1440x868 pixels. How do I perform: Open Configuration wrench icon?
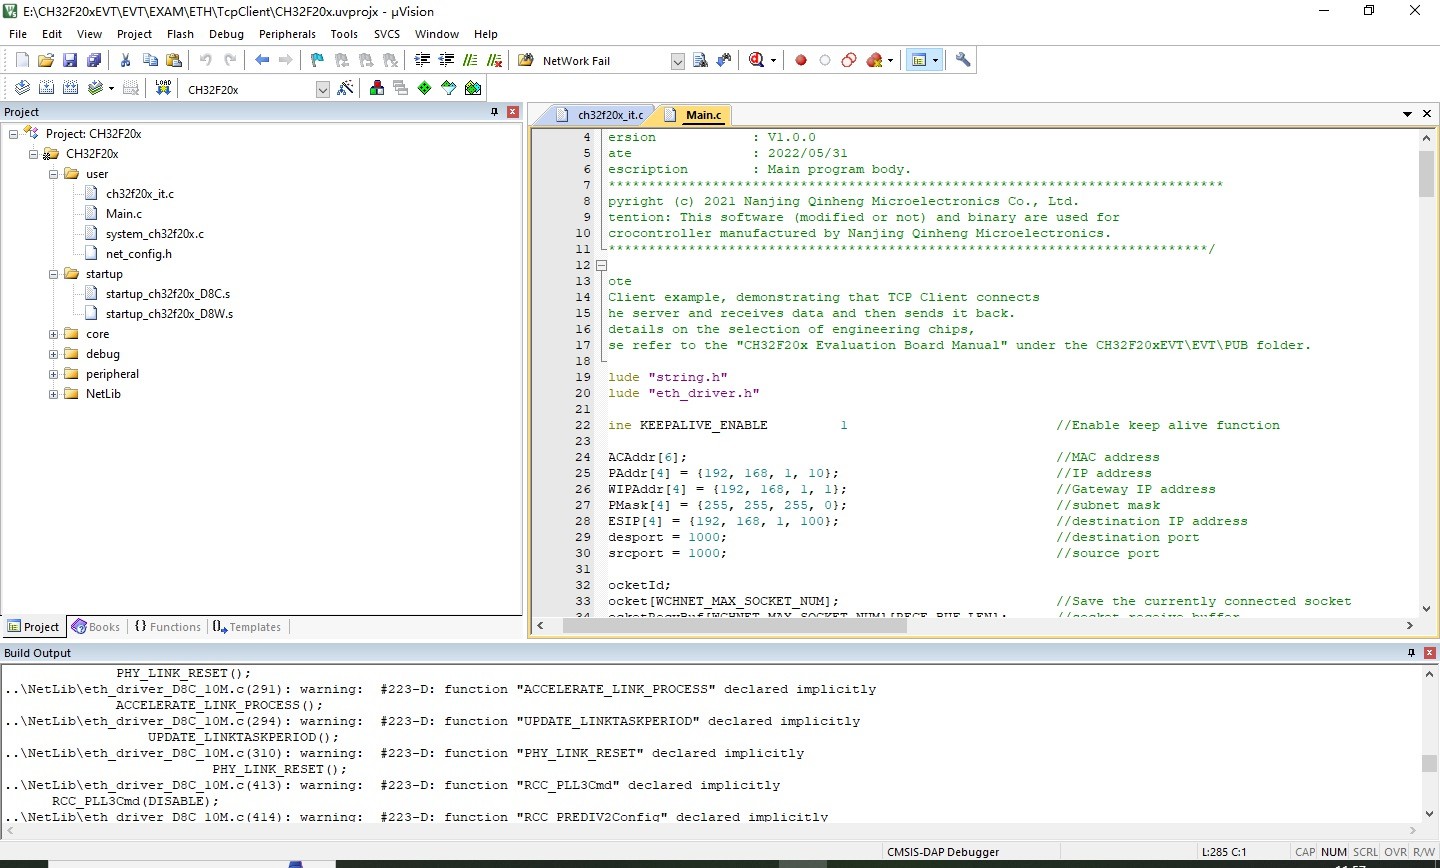[963, 60]
